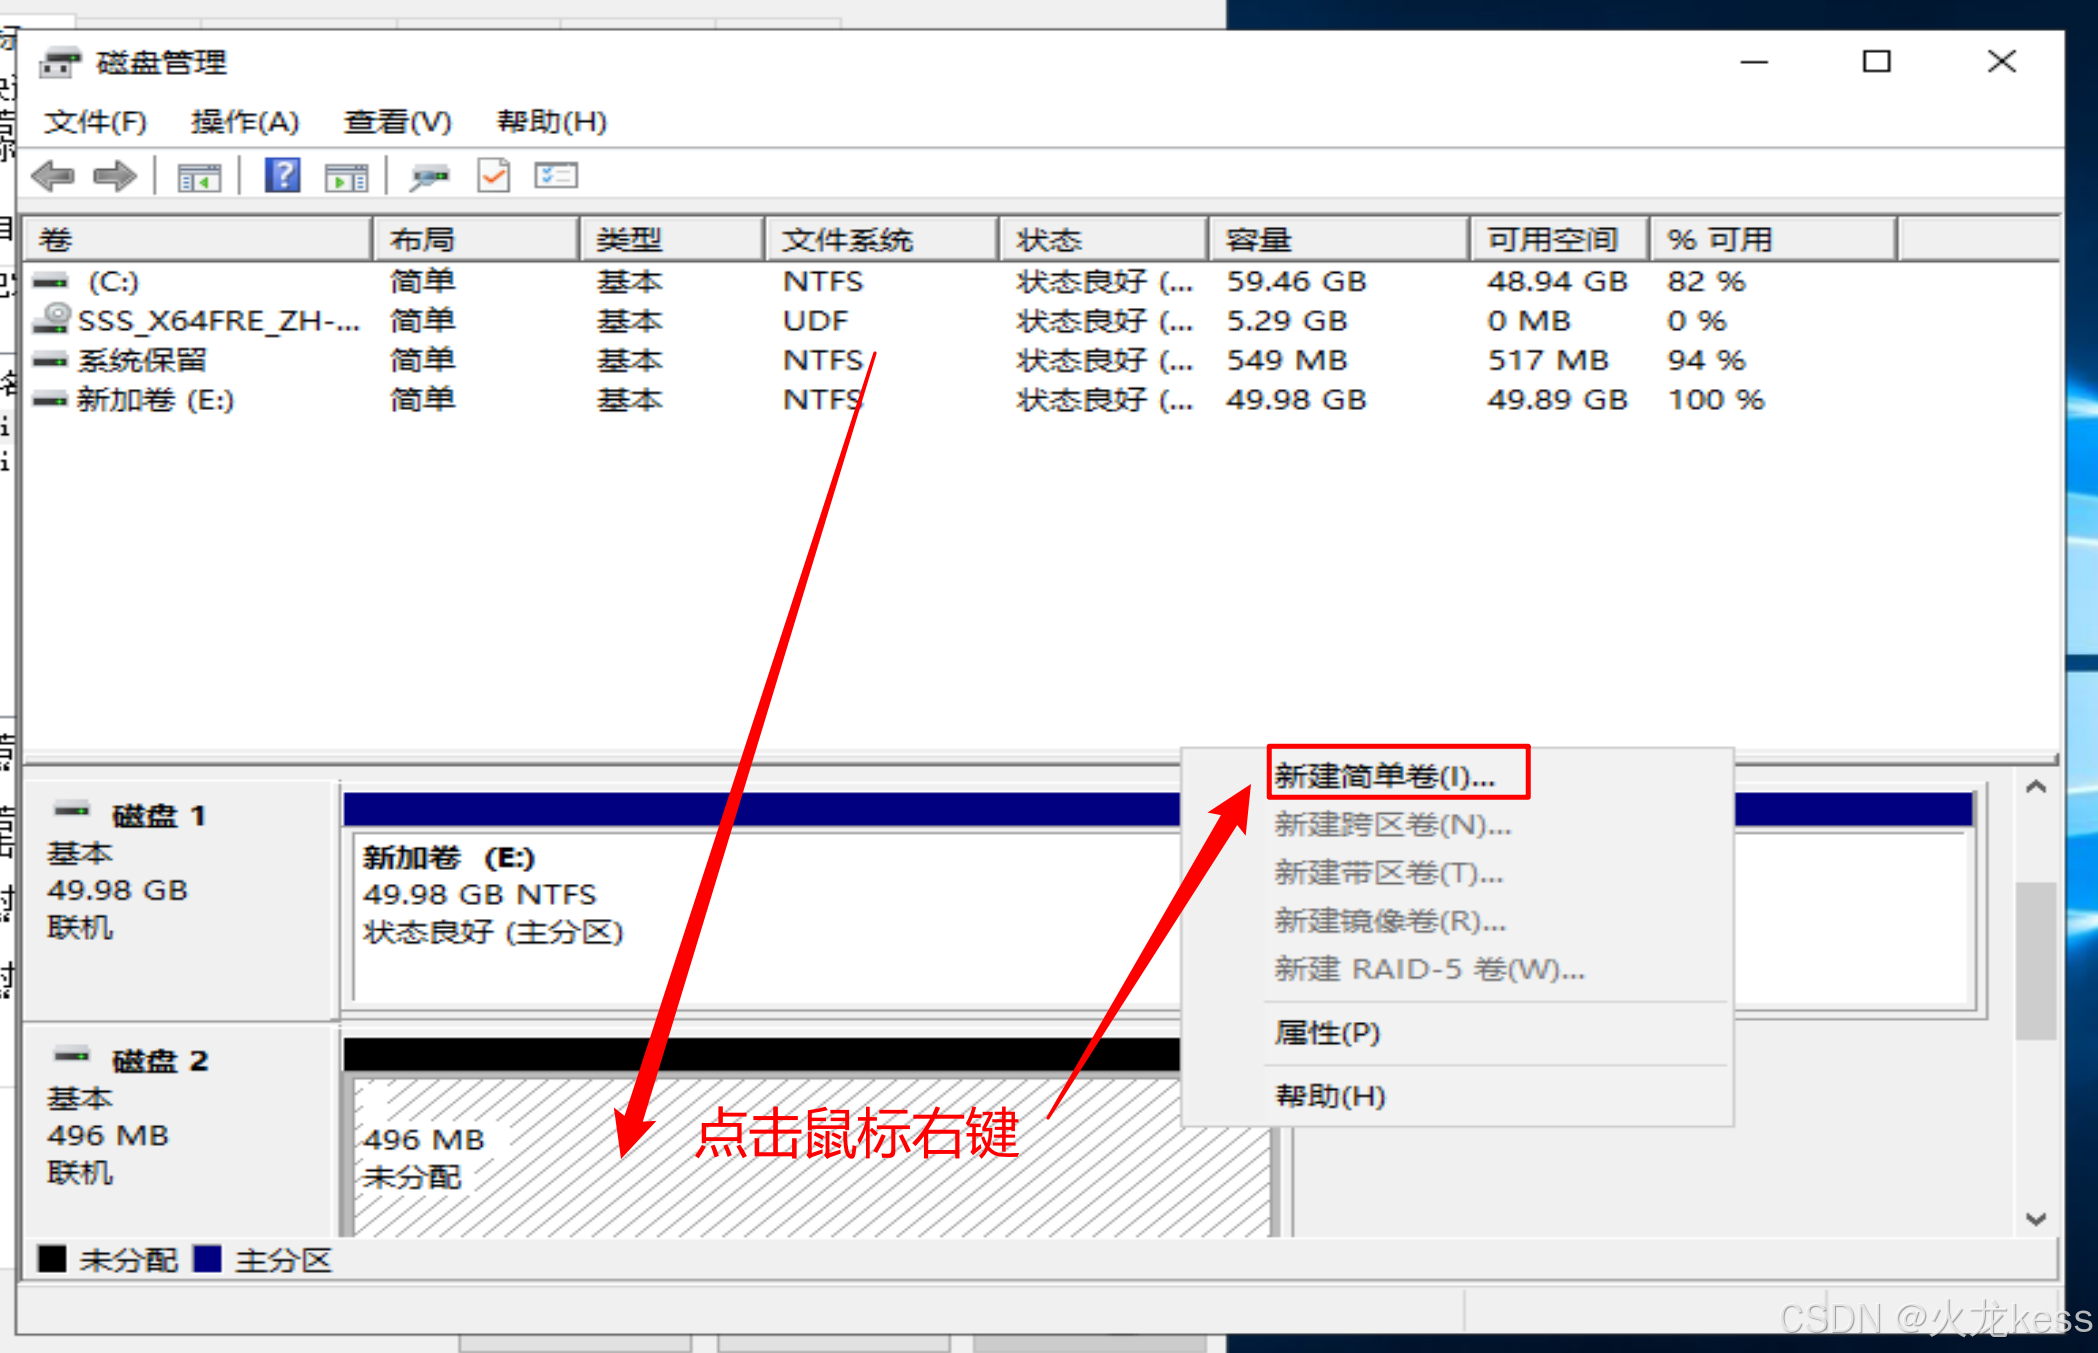Click the show/hide console tree icon
The image size is (2098, 1353).
(x=198, y=178)
